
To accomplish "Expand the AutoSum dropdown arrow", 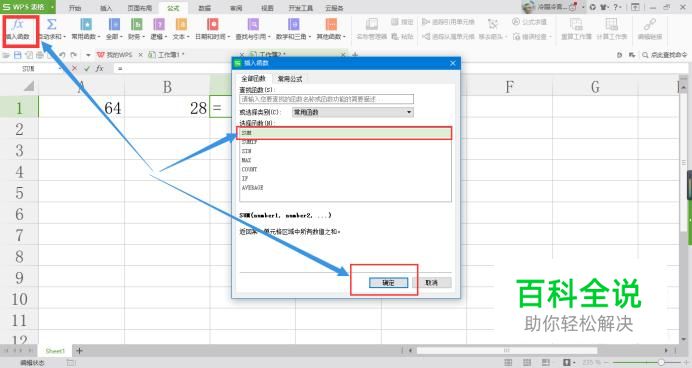I will point(64,37).
